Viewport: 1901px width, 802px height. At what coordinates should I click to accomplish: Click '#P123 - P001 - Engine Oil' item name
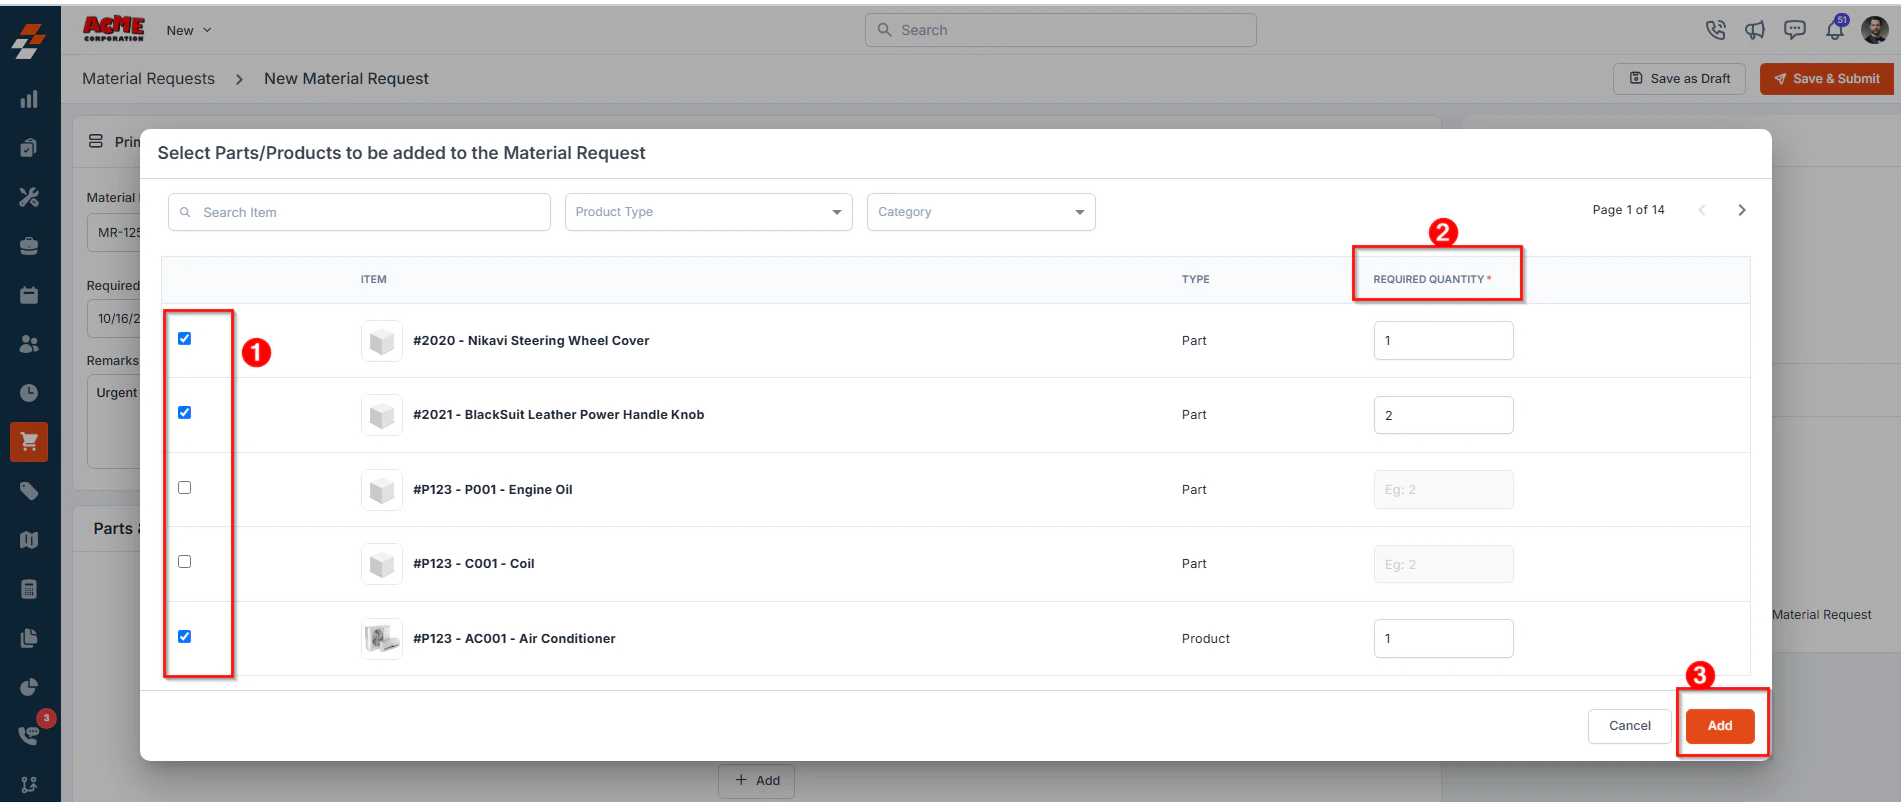493,490
